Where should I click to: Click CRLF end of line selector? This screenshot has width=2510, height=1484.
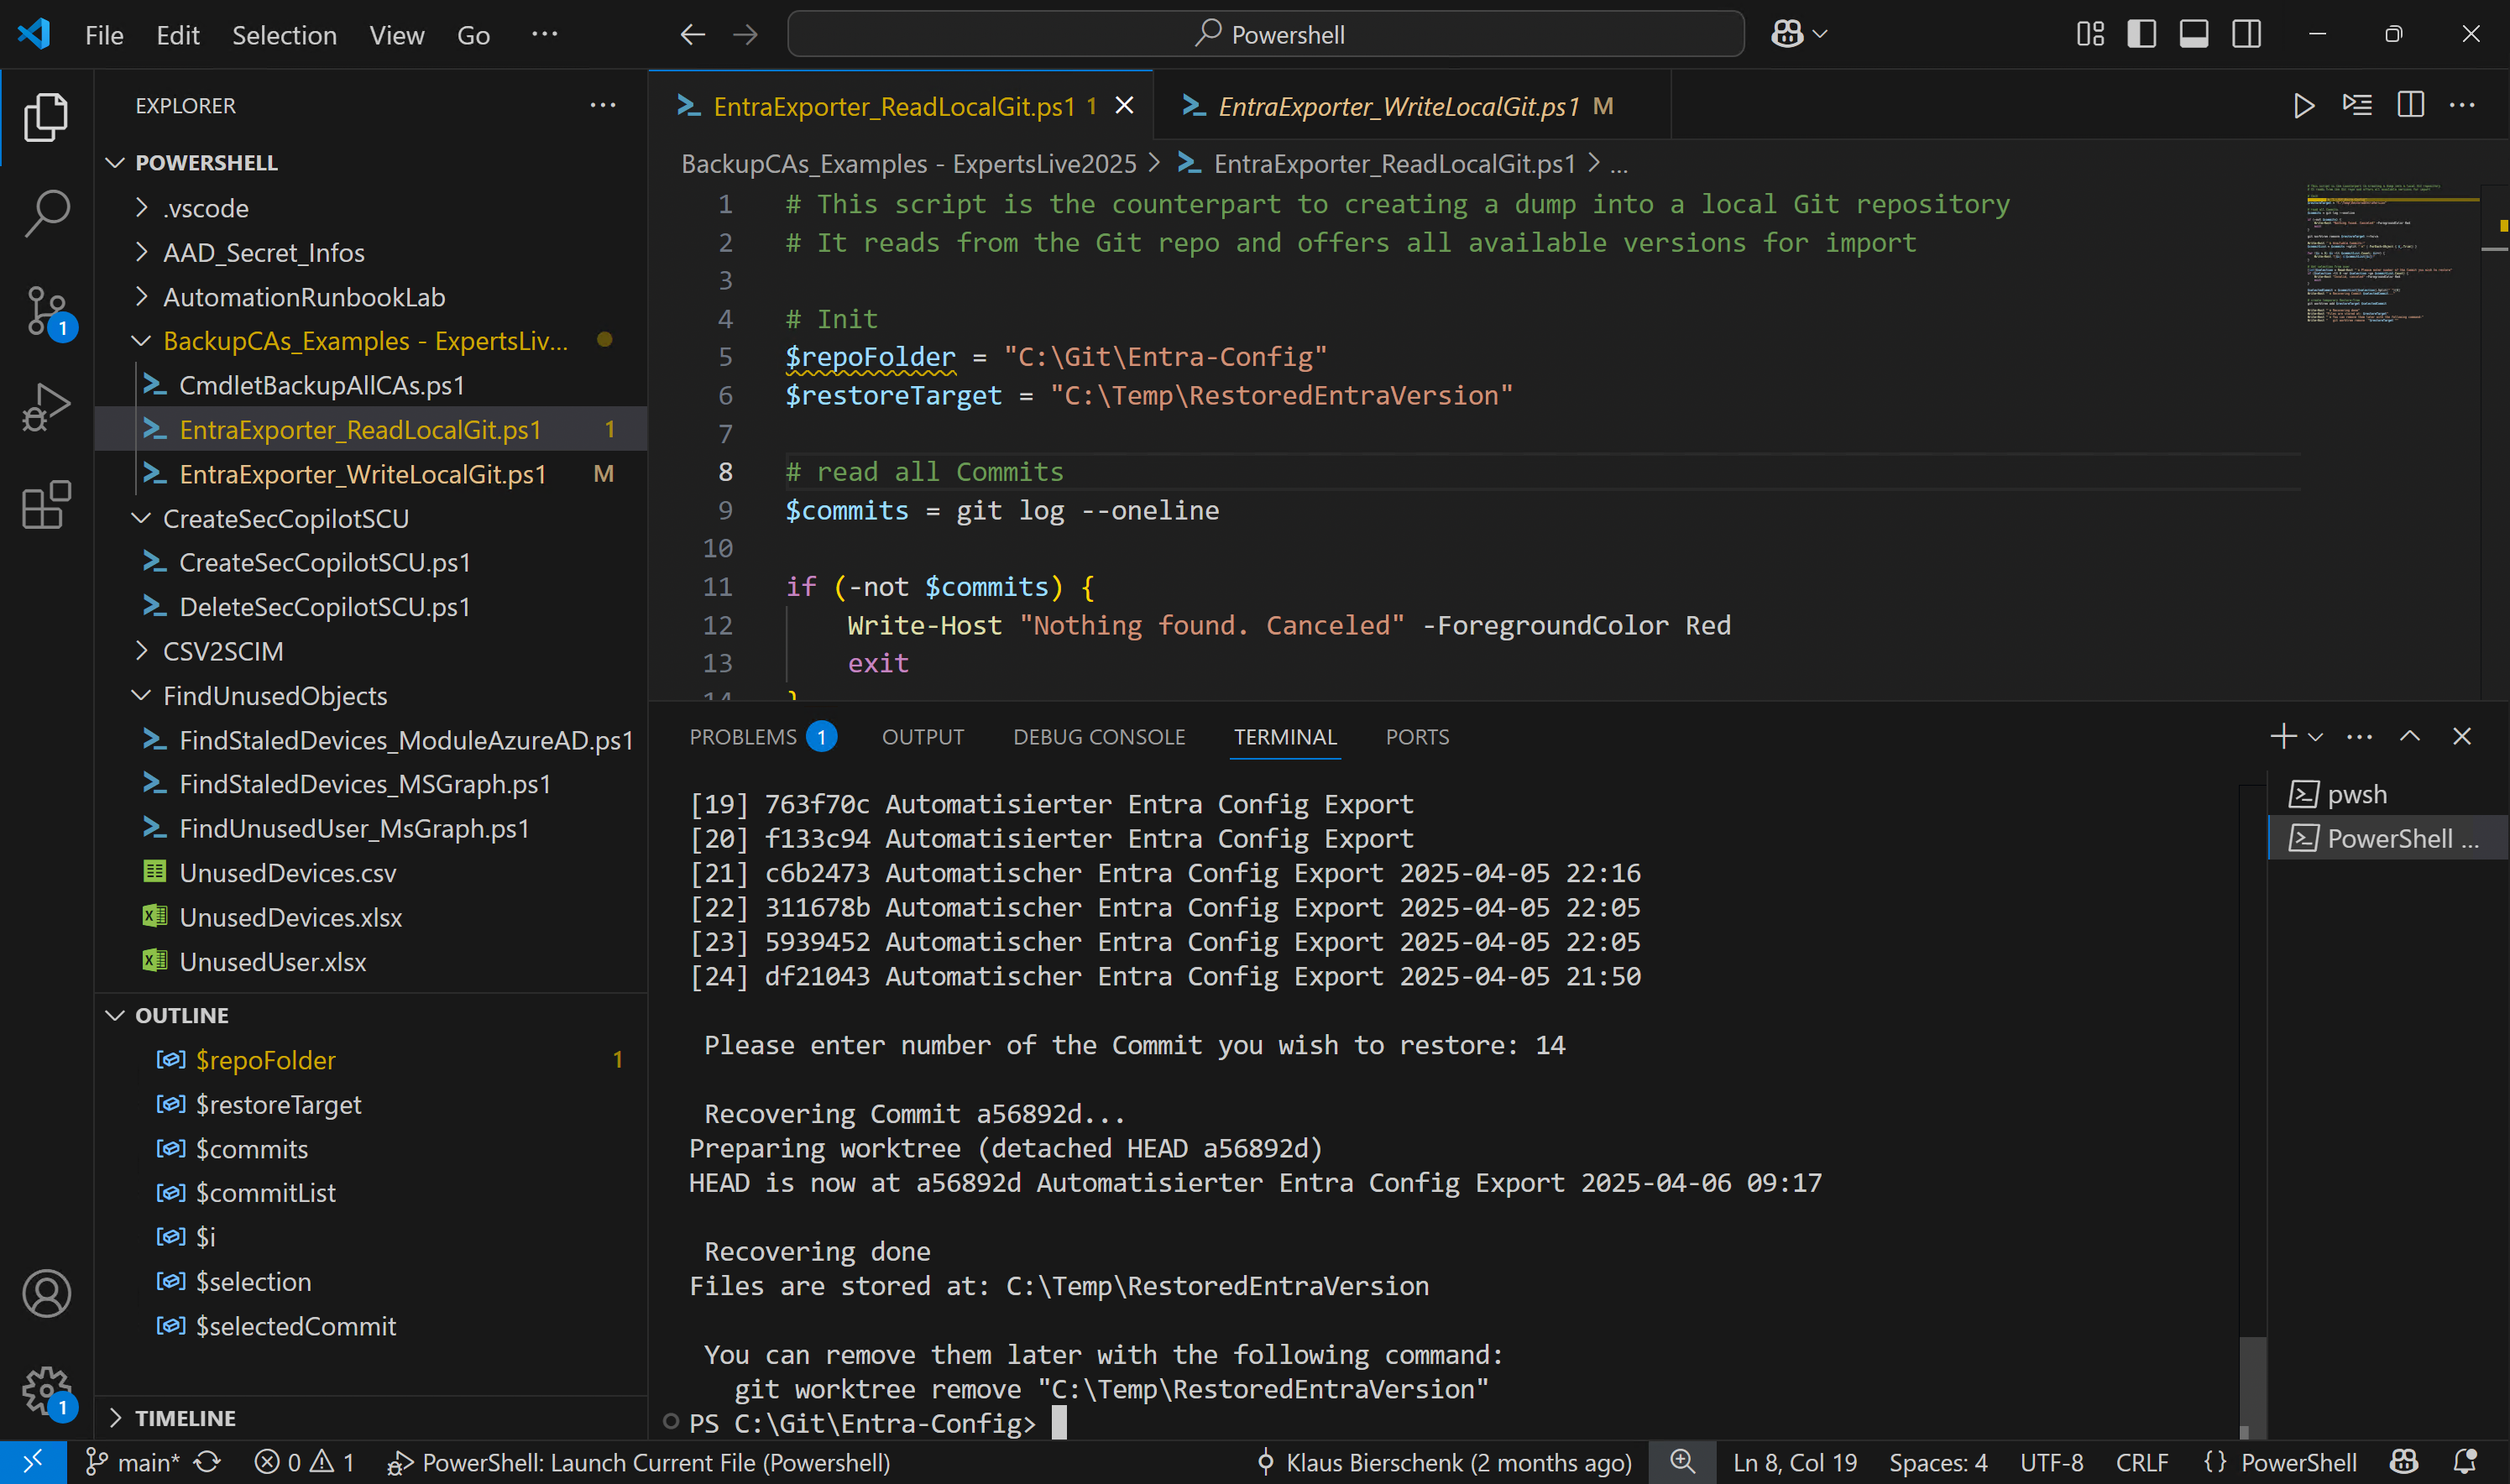pos(2142,1462)
